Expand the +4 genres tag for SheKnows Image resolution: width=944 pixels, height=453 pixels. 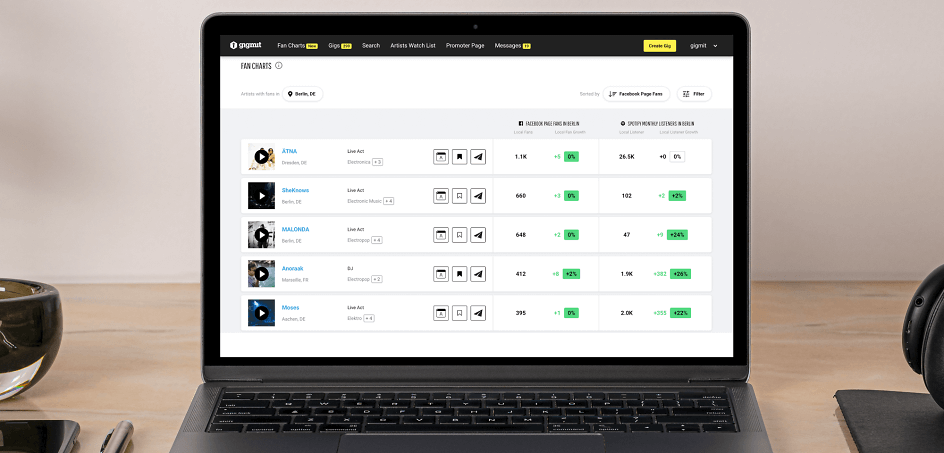pyautogui.click(x=388, y=201)
